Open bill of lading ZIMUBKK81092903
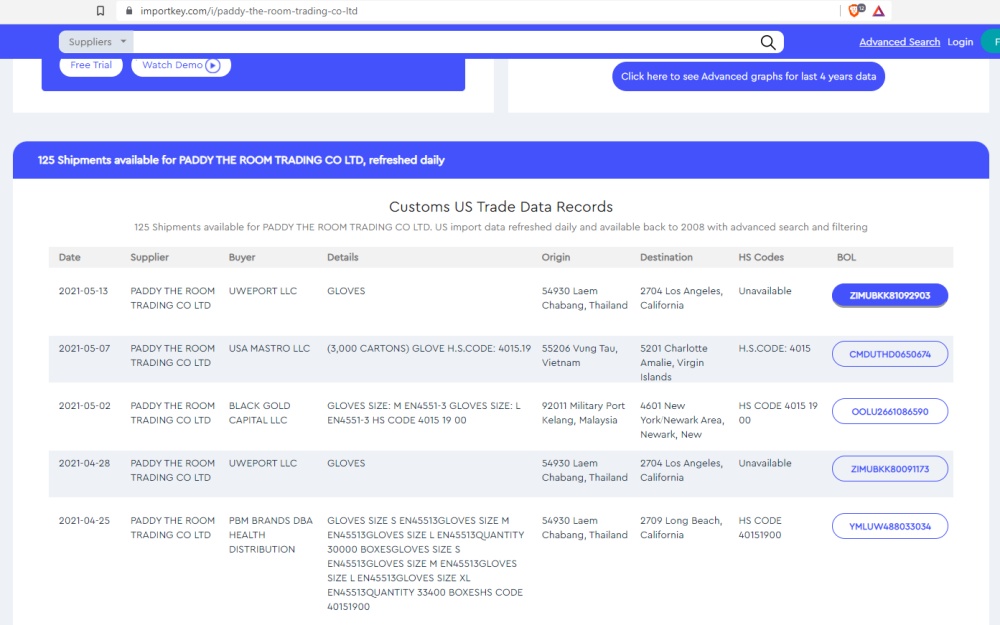 tap(889, 296)
